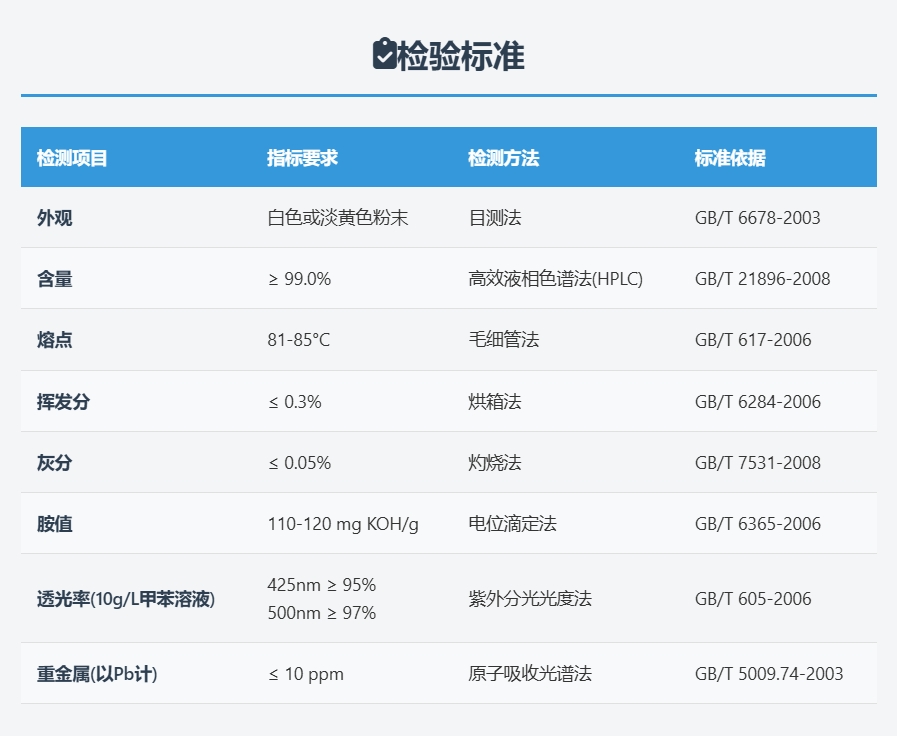
Task: Select the 外观 row label
Action: coord(54,218)
